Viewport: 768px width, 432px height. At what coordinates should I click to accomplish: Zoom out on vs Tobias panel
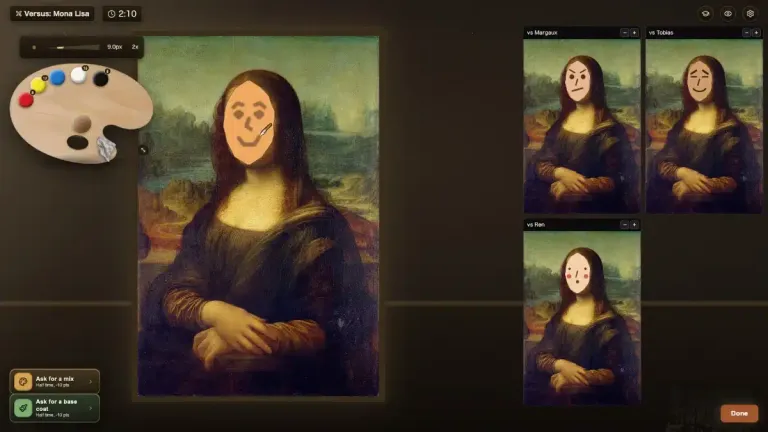(x=746, y=33)
